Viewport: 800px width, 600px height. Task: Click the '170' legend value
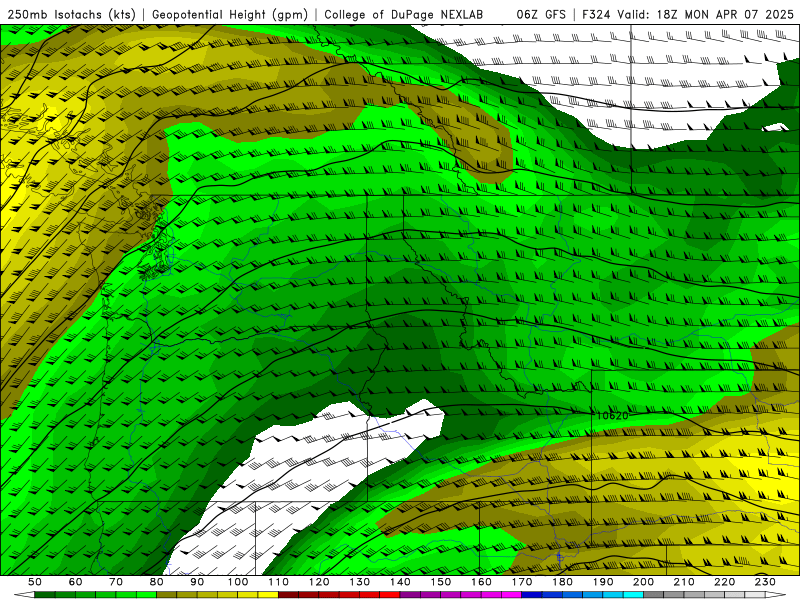(522, 582)
